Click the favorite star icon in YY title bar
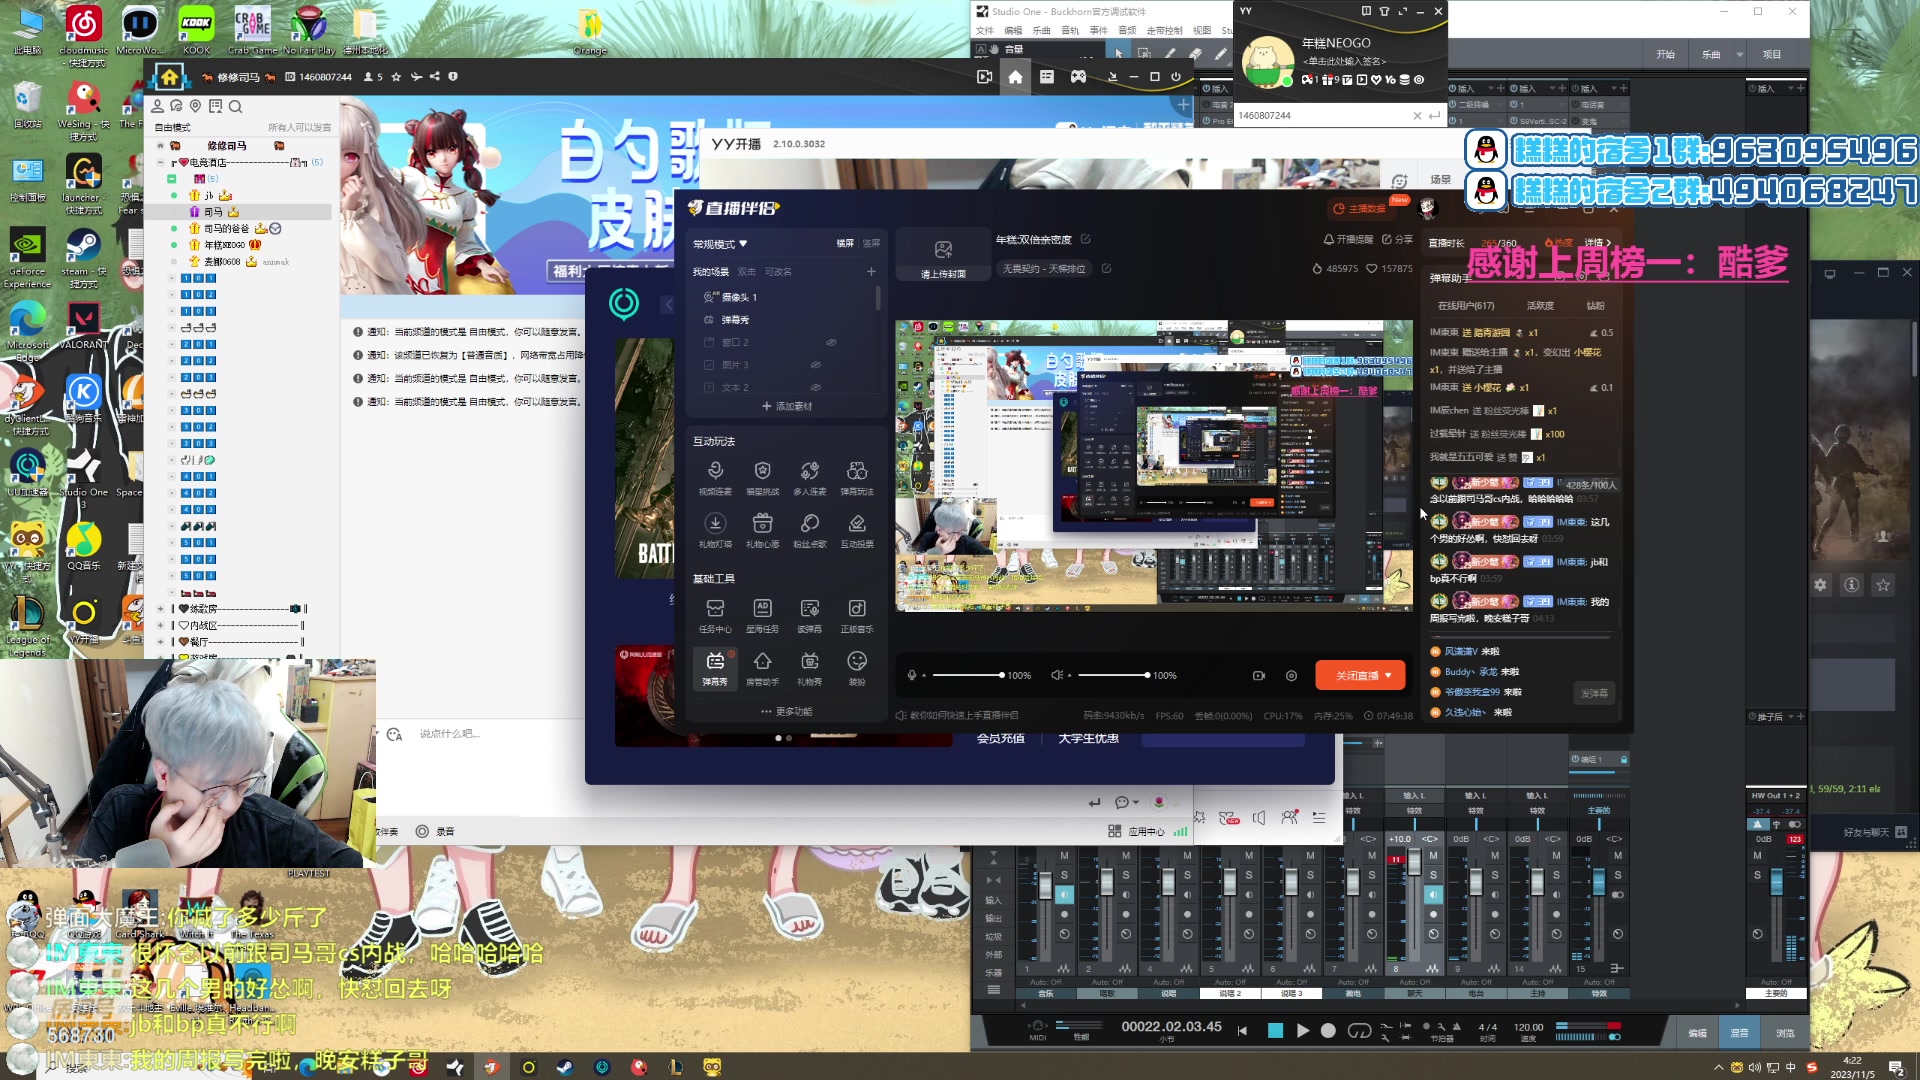The width and height of the screenshot is (1920, 1080). pos(396,77)
